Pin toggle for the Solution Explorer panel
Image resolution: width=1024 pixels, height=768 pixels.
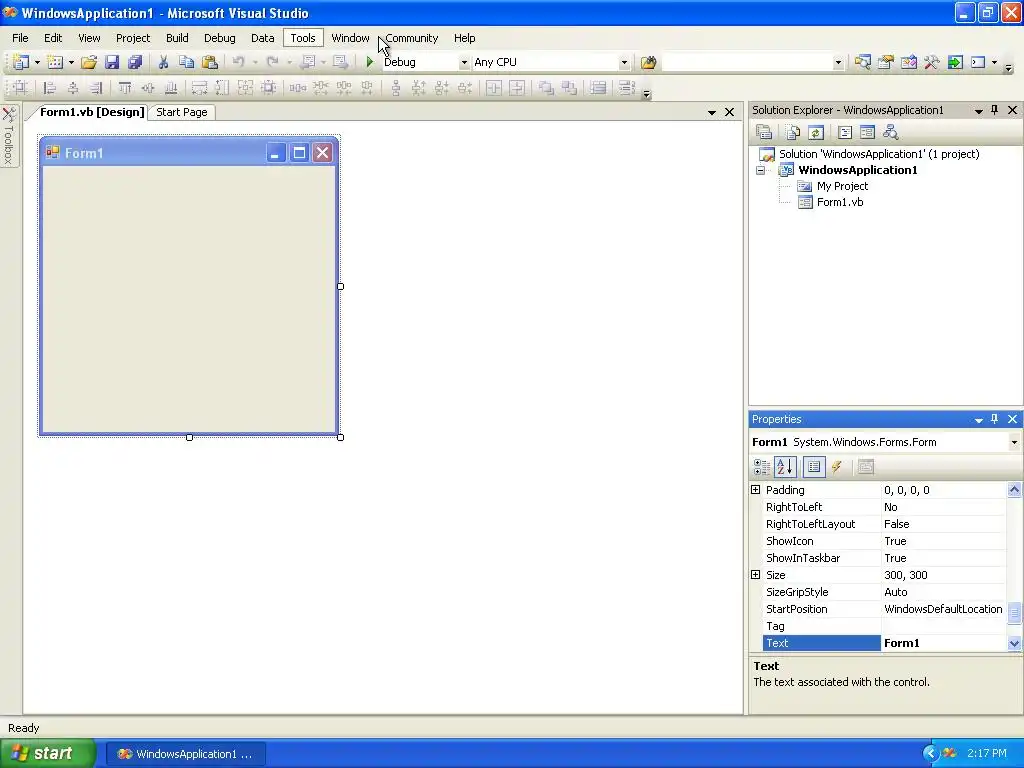pyautogui.click(x=995, y=110)
